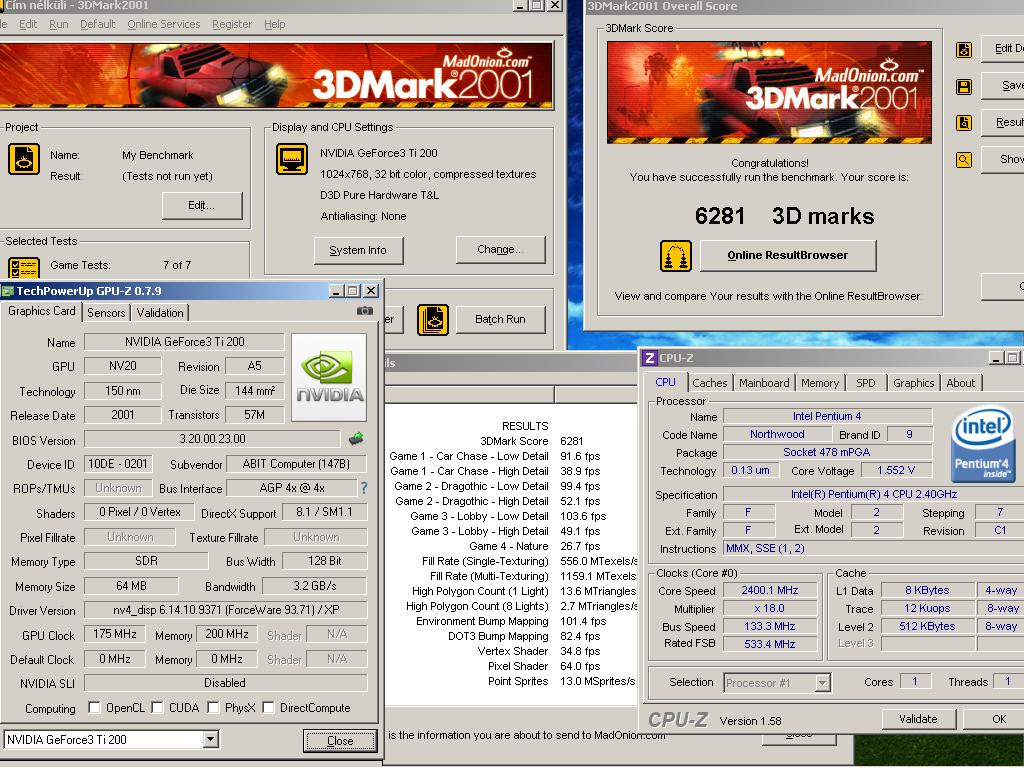Click the 6281 3D marks score text

784,216
